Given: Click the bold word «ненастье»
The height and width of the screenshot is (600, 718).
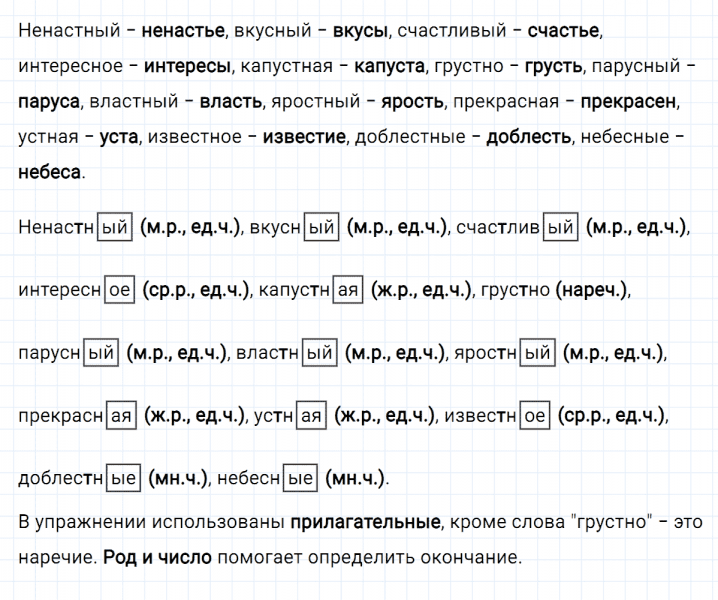Looking at the screenshot, I should [183, 32].
